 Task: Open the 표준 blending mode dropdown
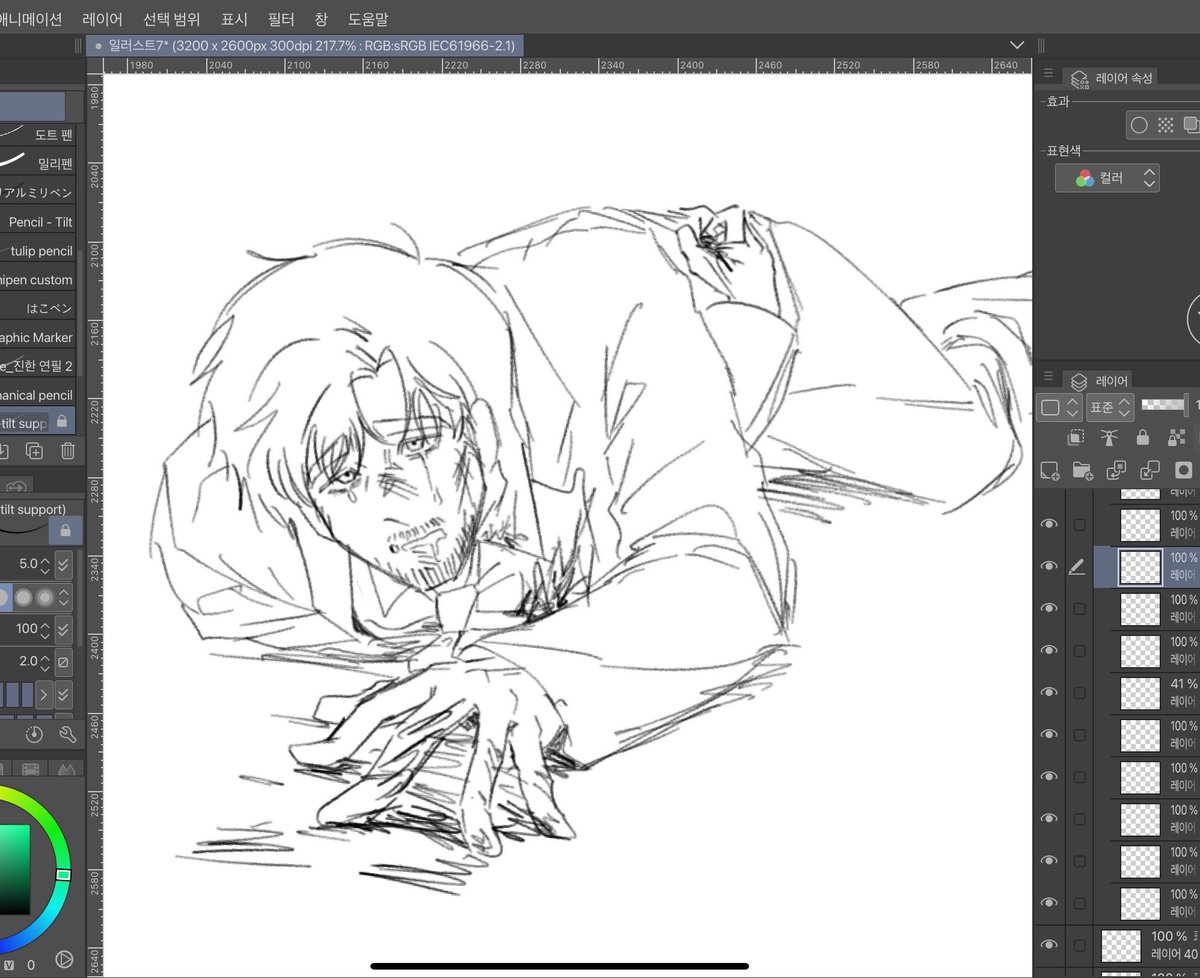pyautogui.click(x=1110, y=407)
